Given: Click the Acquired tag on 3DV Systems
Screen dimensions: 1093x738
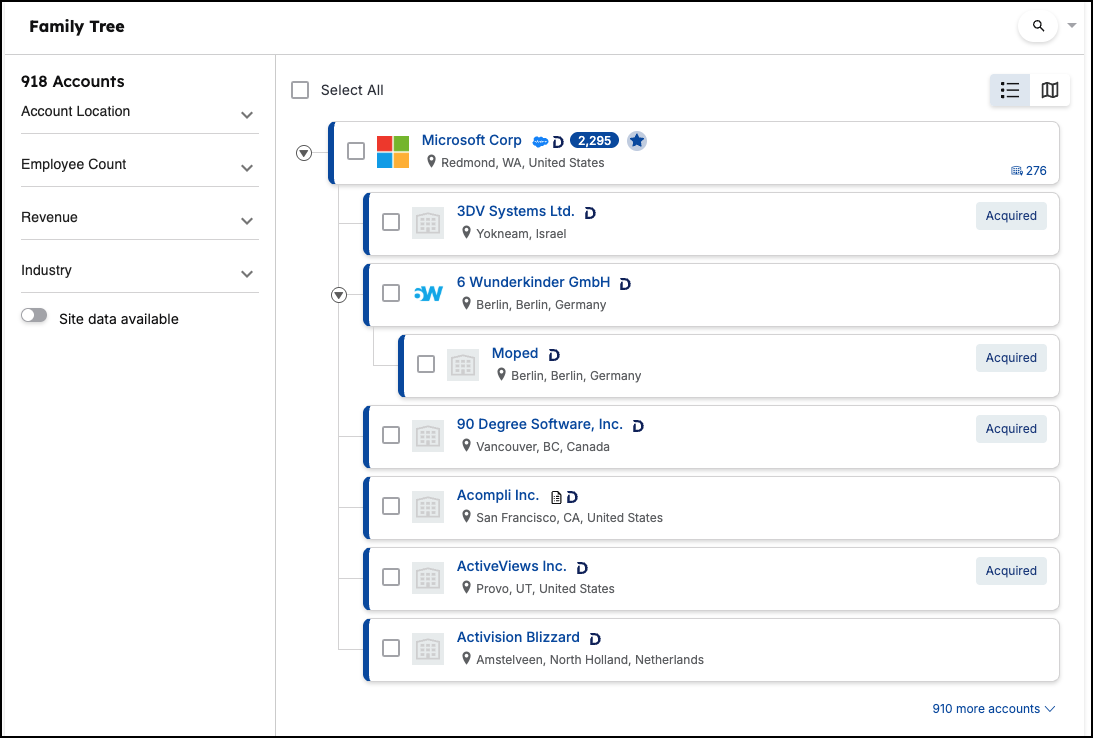Looking at the screenshot, I should pos(1011,216).
